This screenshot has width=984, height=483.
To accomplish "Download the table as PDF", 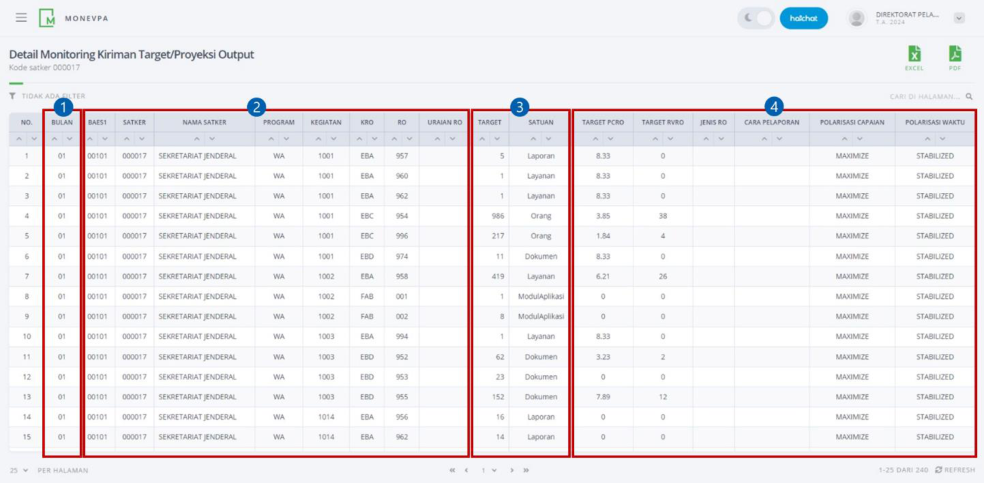I will click(x=954, y=57).
